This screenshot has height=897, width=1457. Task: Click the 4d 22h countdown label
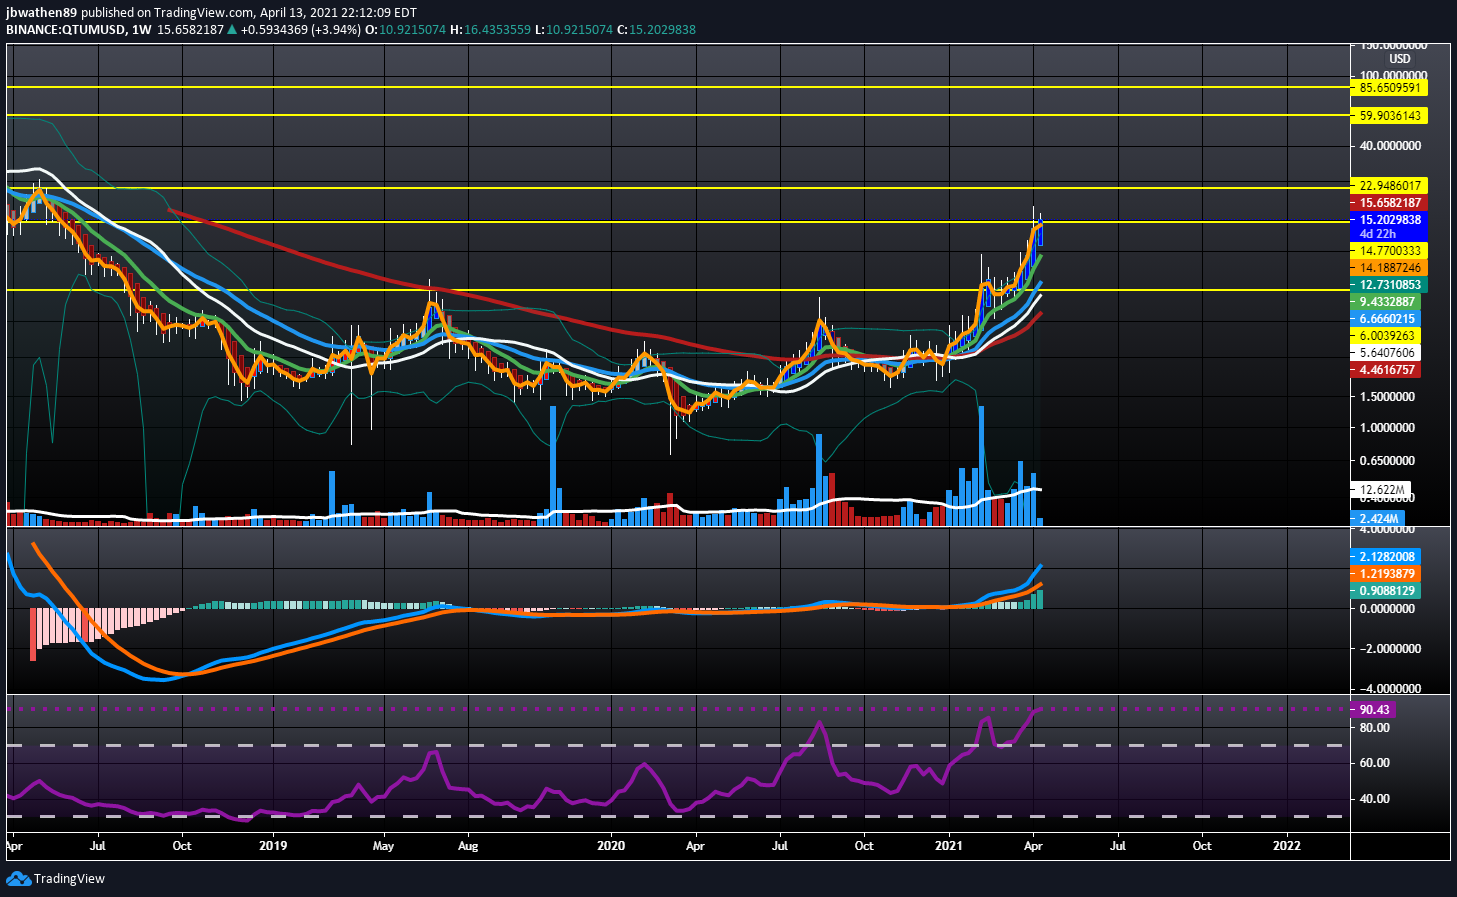pyautogui.click(x=1377, y=234)
